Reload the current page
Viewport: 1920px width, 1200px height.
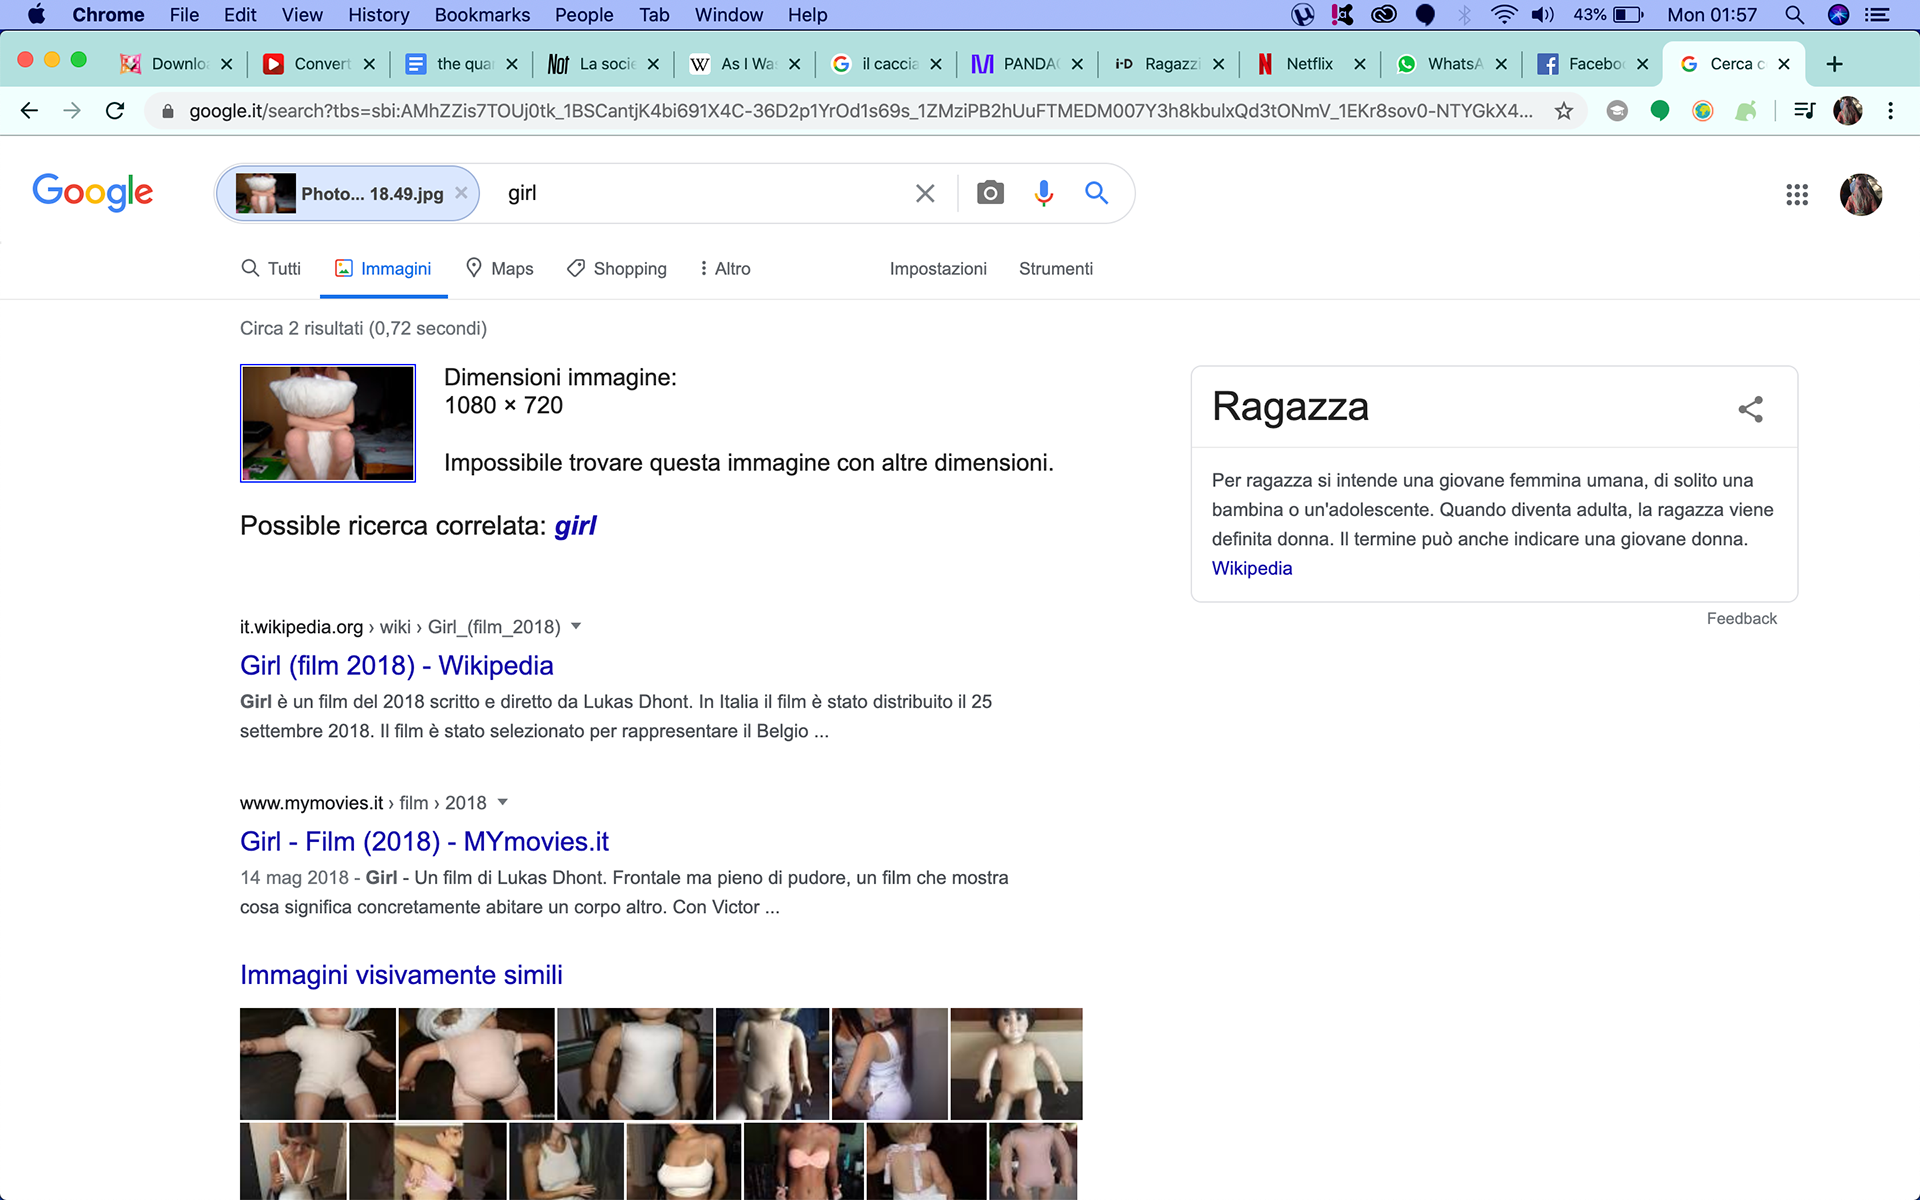pyautogui.click(x=115, y=111)
